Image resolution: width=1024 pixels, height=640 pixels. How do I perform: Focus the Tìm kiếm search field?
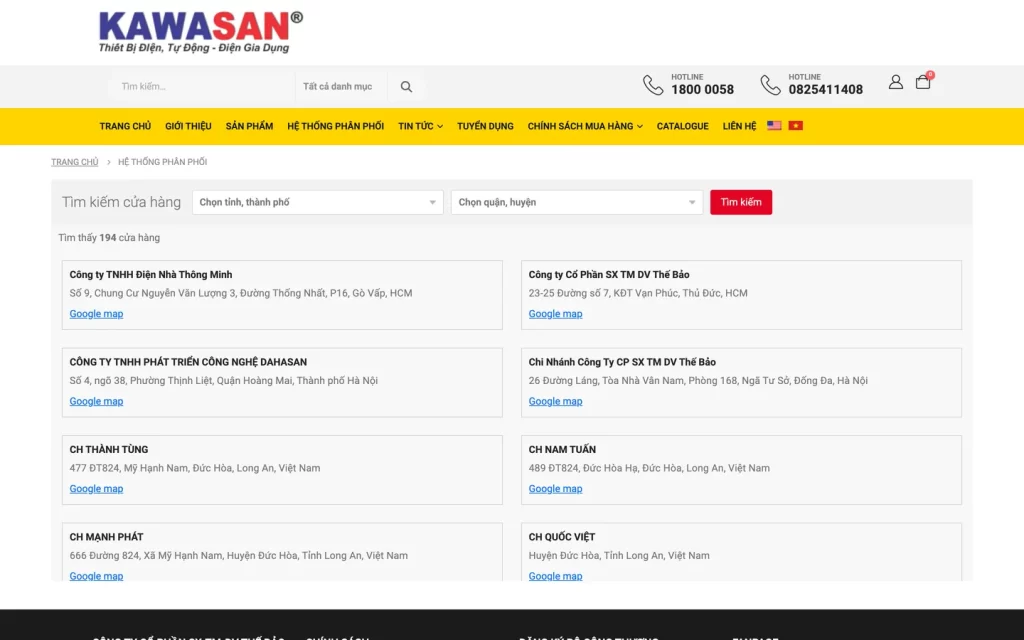pyautogui.click(x=202, y=86)
